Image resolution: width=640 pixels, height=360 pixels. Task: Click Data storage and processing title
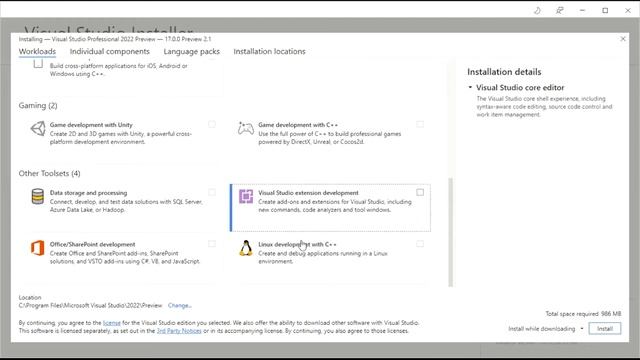88,193
